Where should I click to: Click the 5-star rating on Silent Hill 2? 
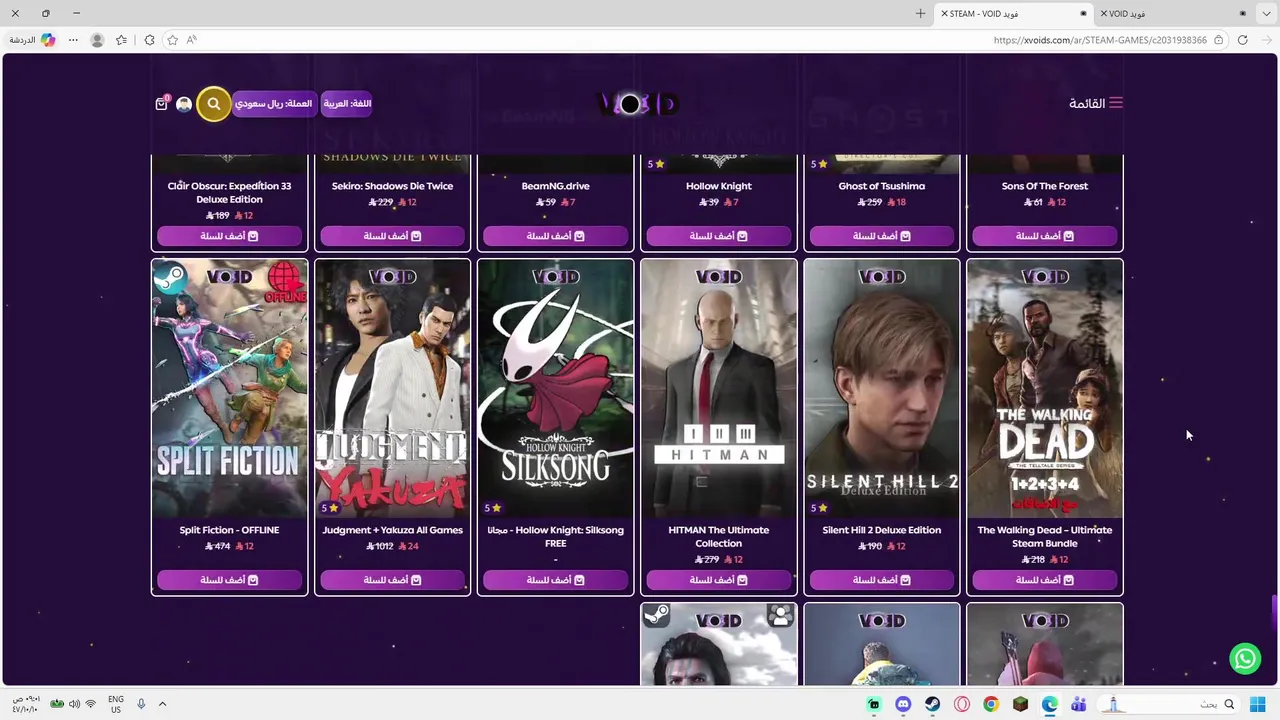point(819,508)
